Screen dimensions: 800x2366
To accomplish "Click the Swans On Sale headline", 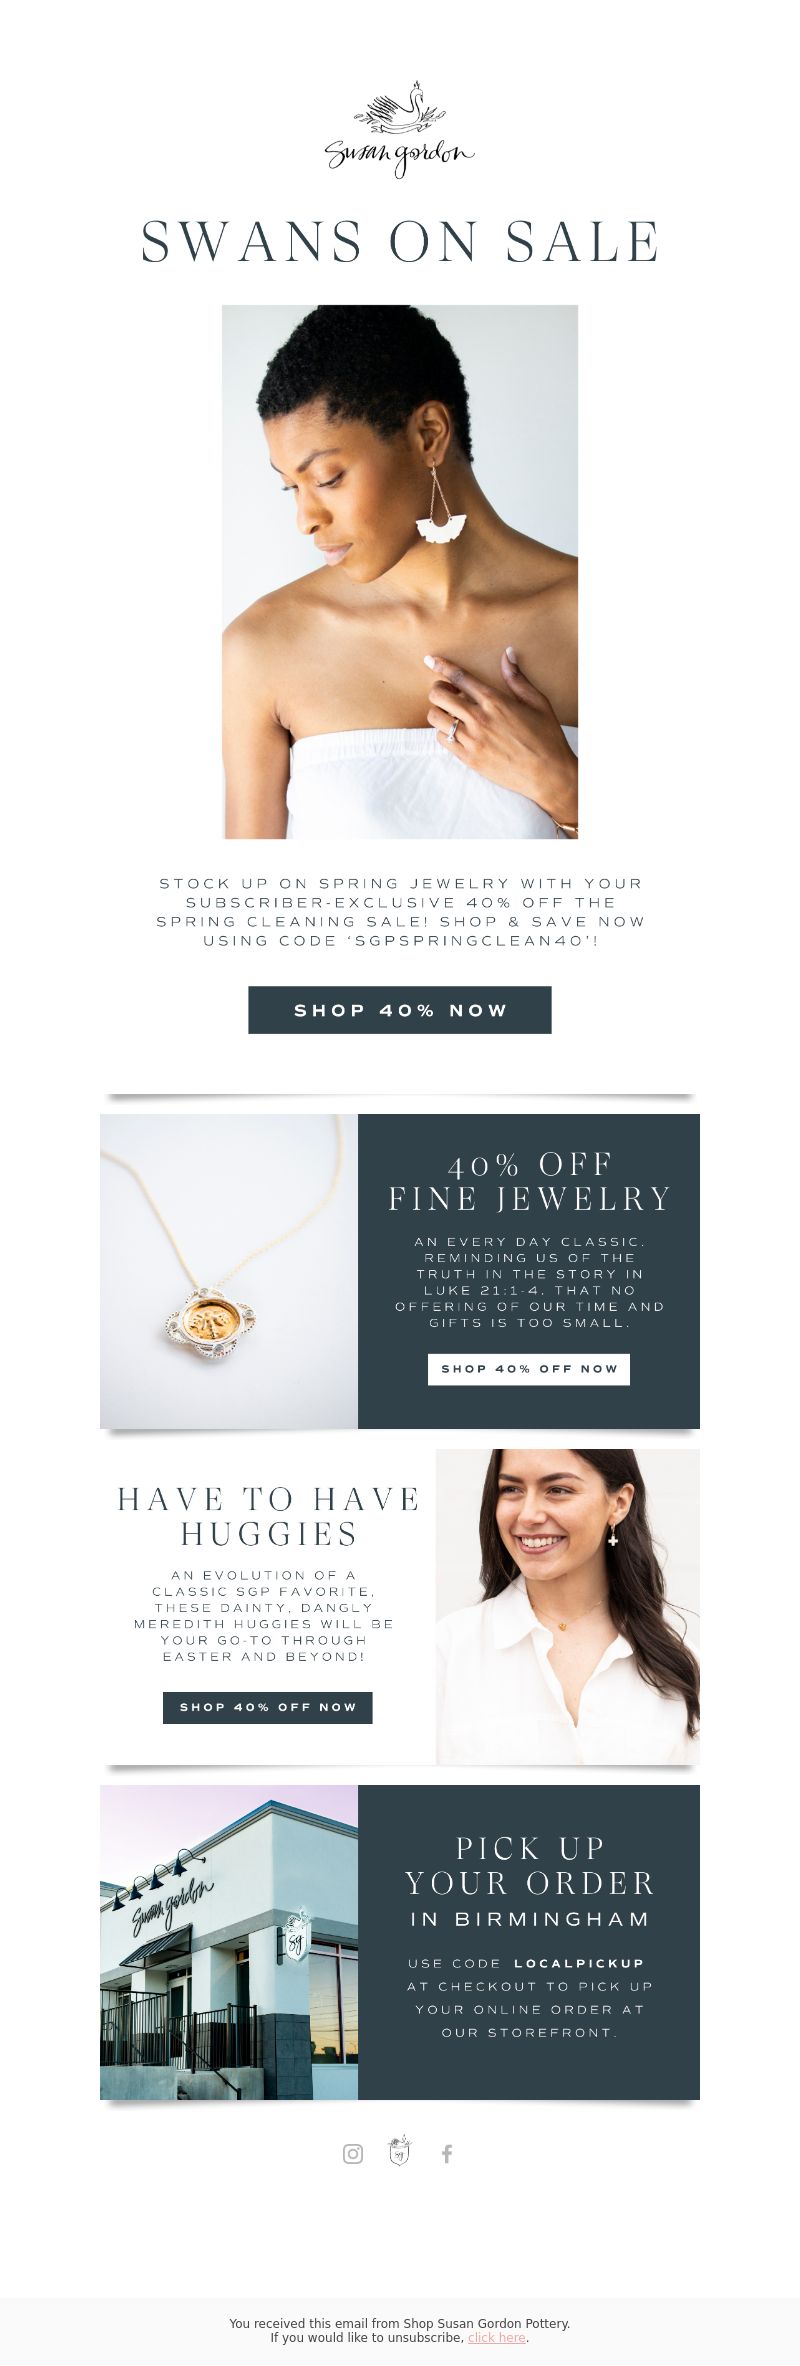I will click(400, 242).
